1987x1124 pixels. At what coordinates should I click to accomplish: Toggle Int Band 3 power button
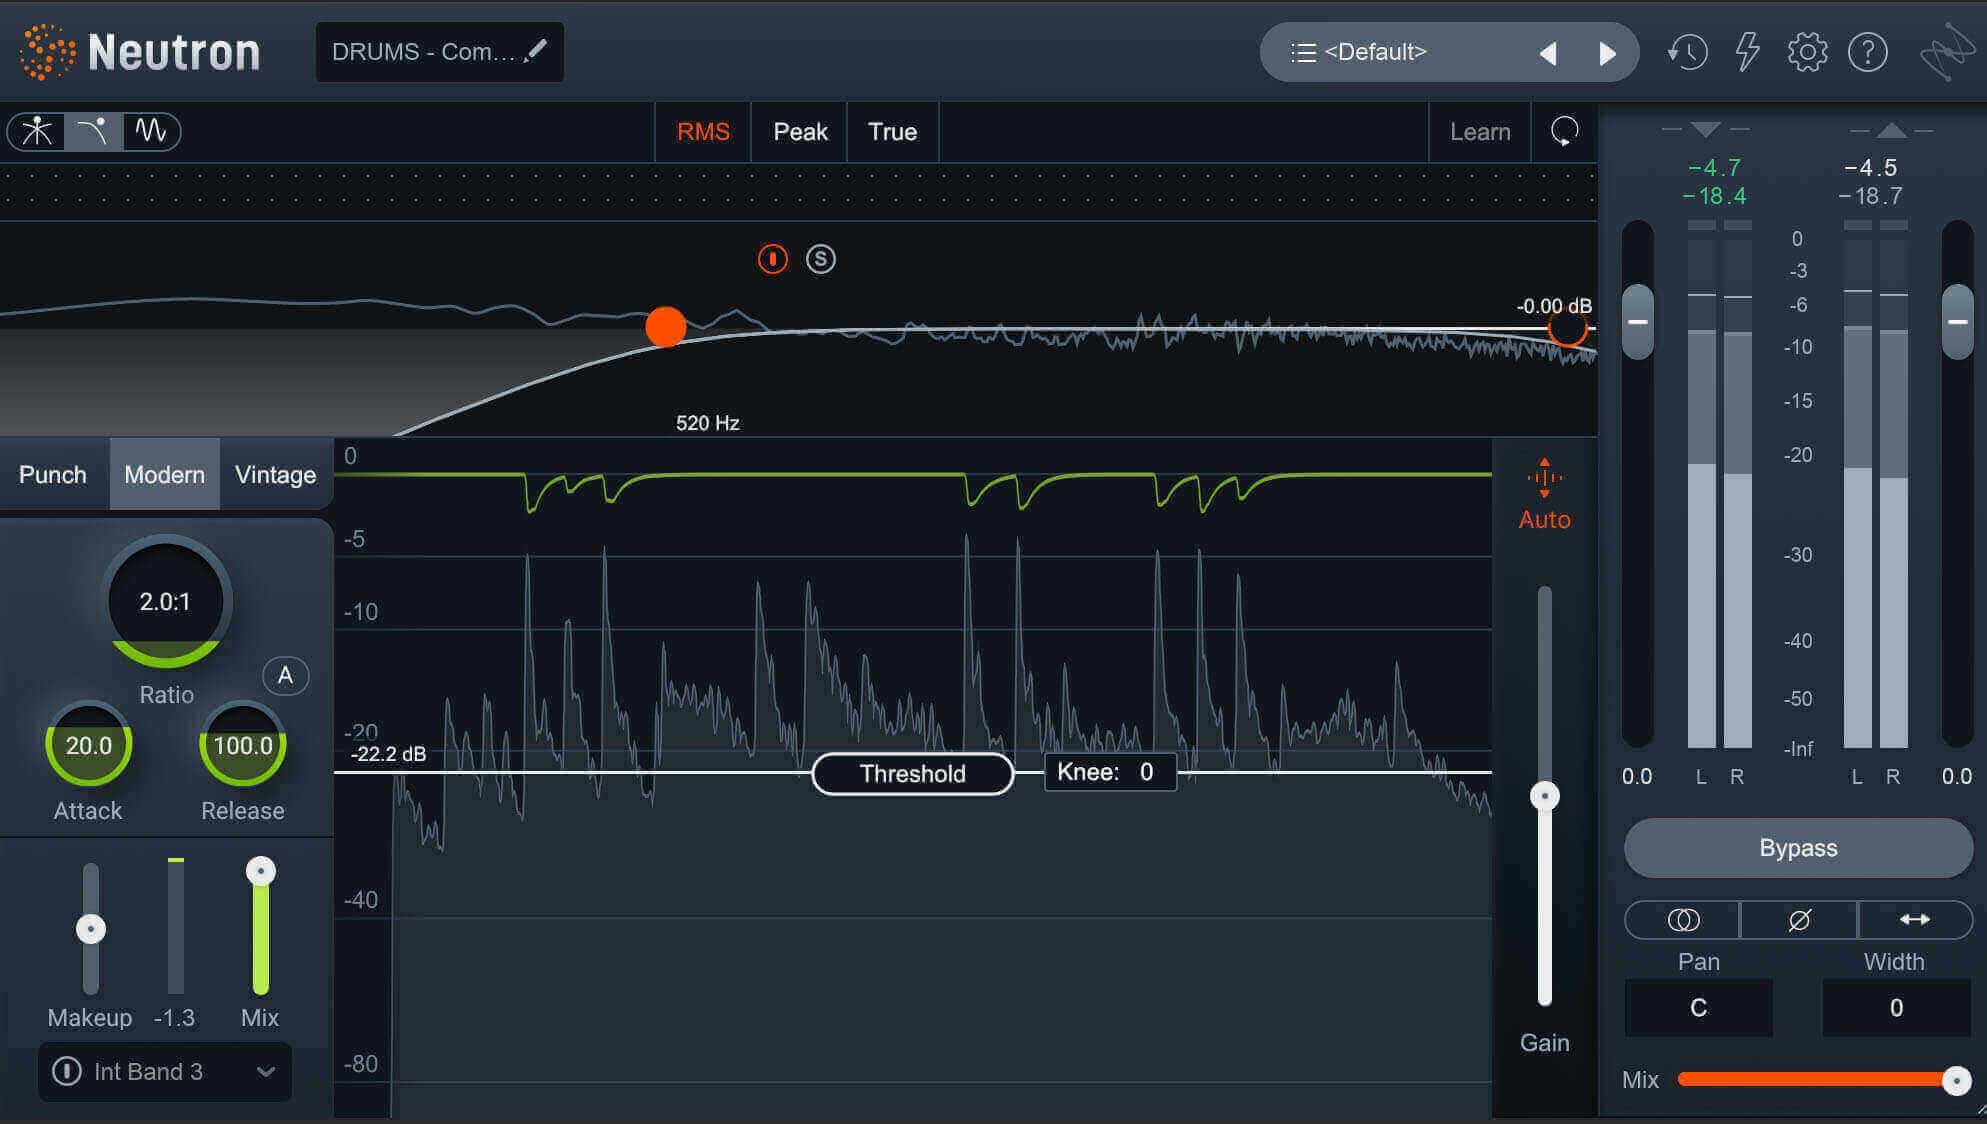tap(67, 1071)
